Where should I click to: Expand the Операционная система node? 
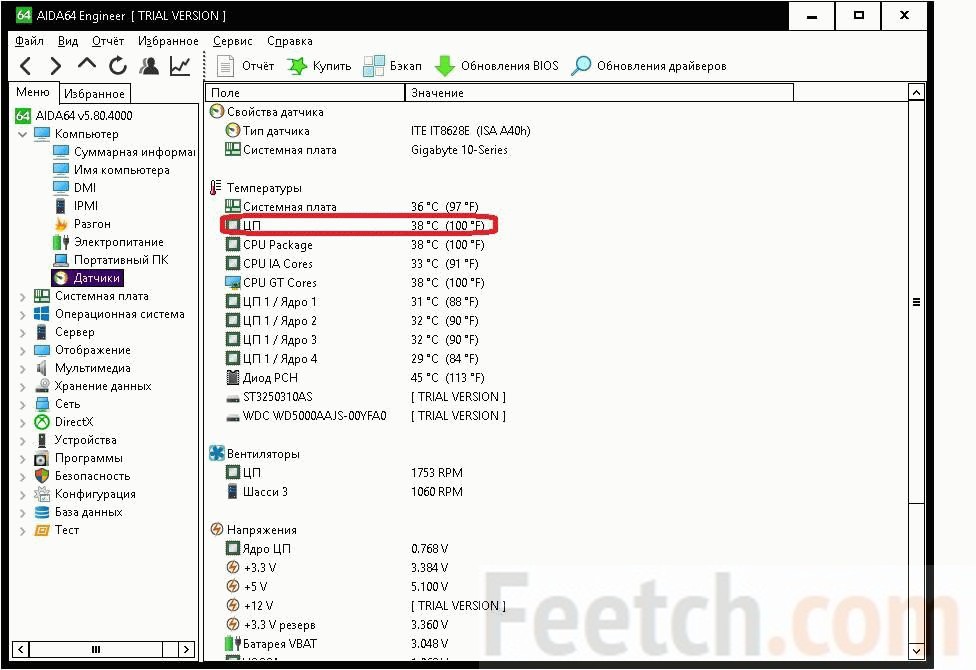coord(22,314)
